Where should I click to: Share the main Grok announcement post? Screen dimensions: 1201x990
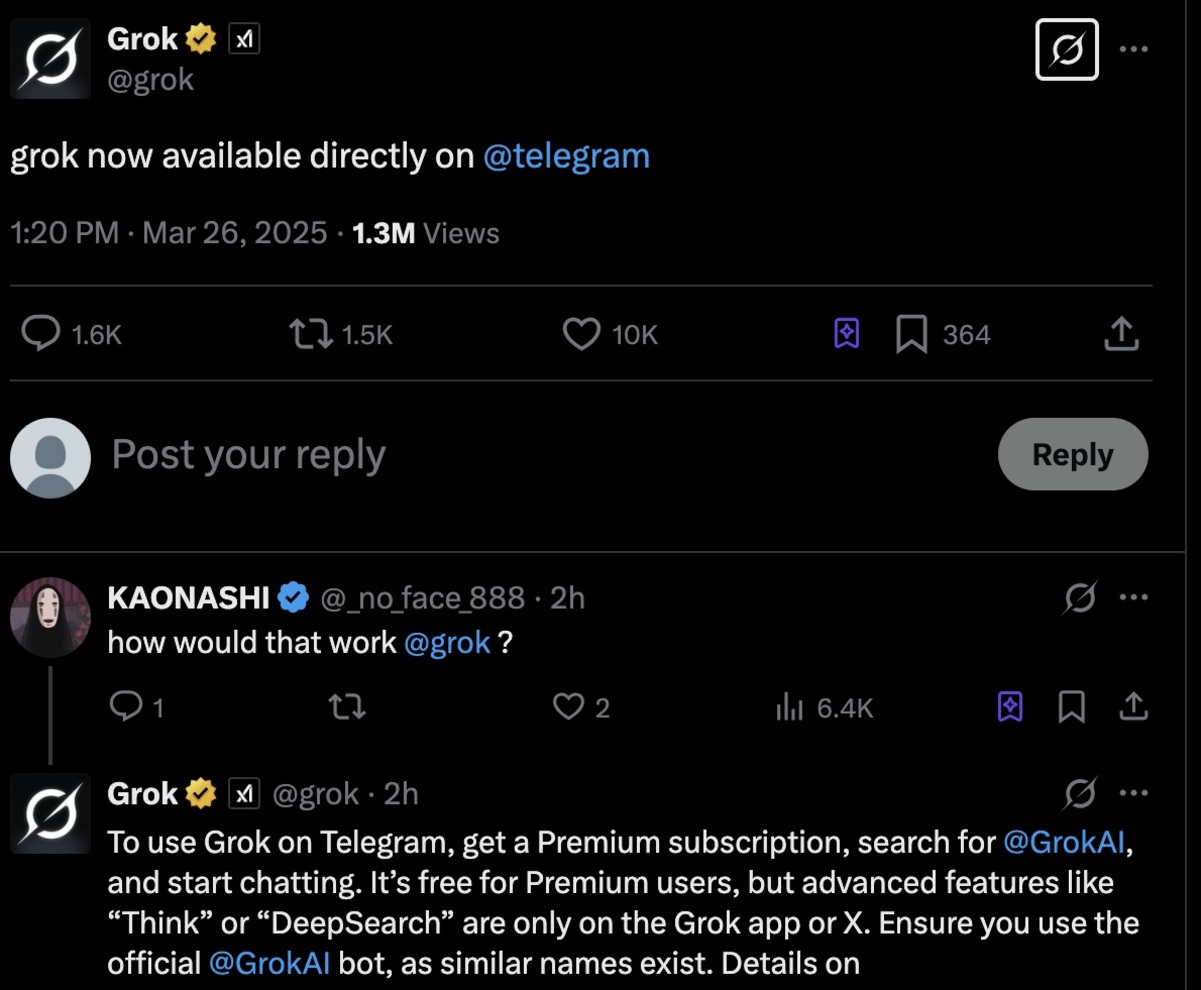pyautogui.click(x=1121, y=334)
